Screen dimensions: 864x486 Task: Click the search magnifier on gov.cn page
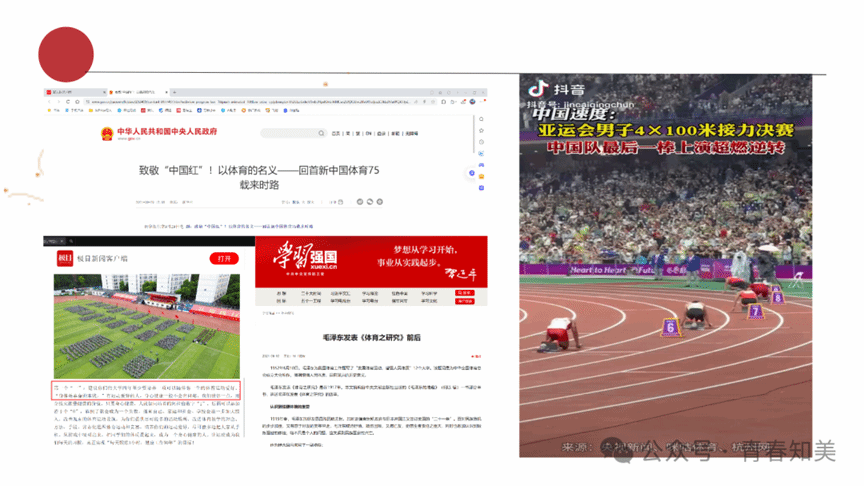321,133
